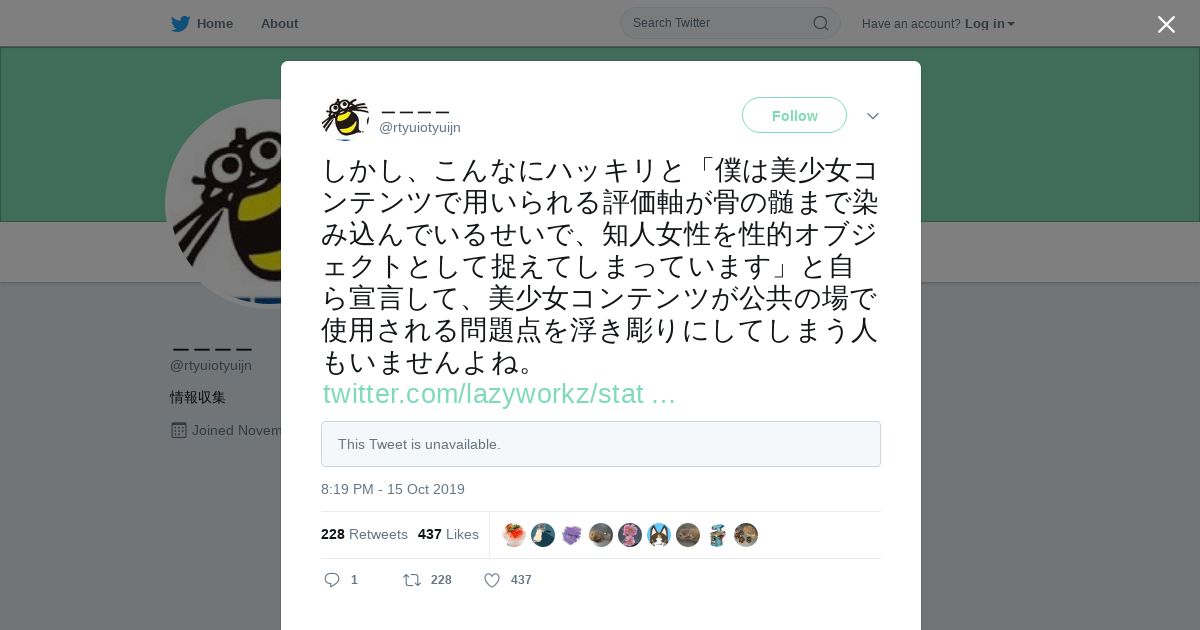1200x630 pixels.
Task: Follow the @rtyuiotyuijn account
Action: 794,116
